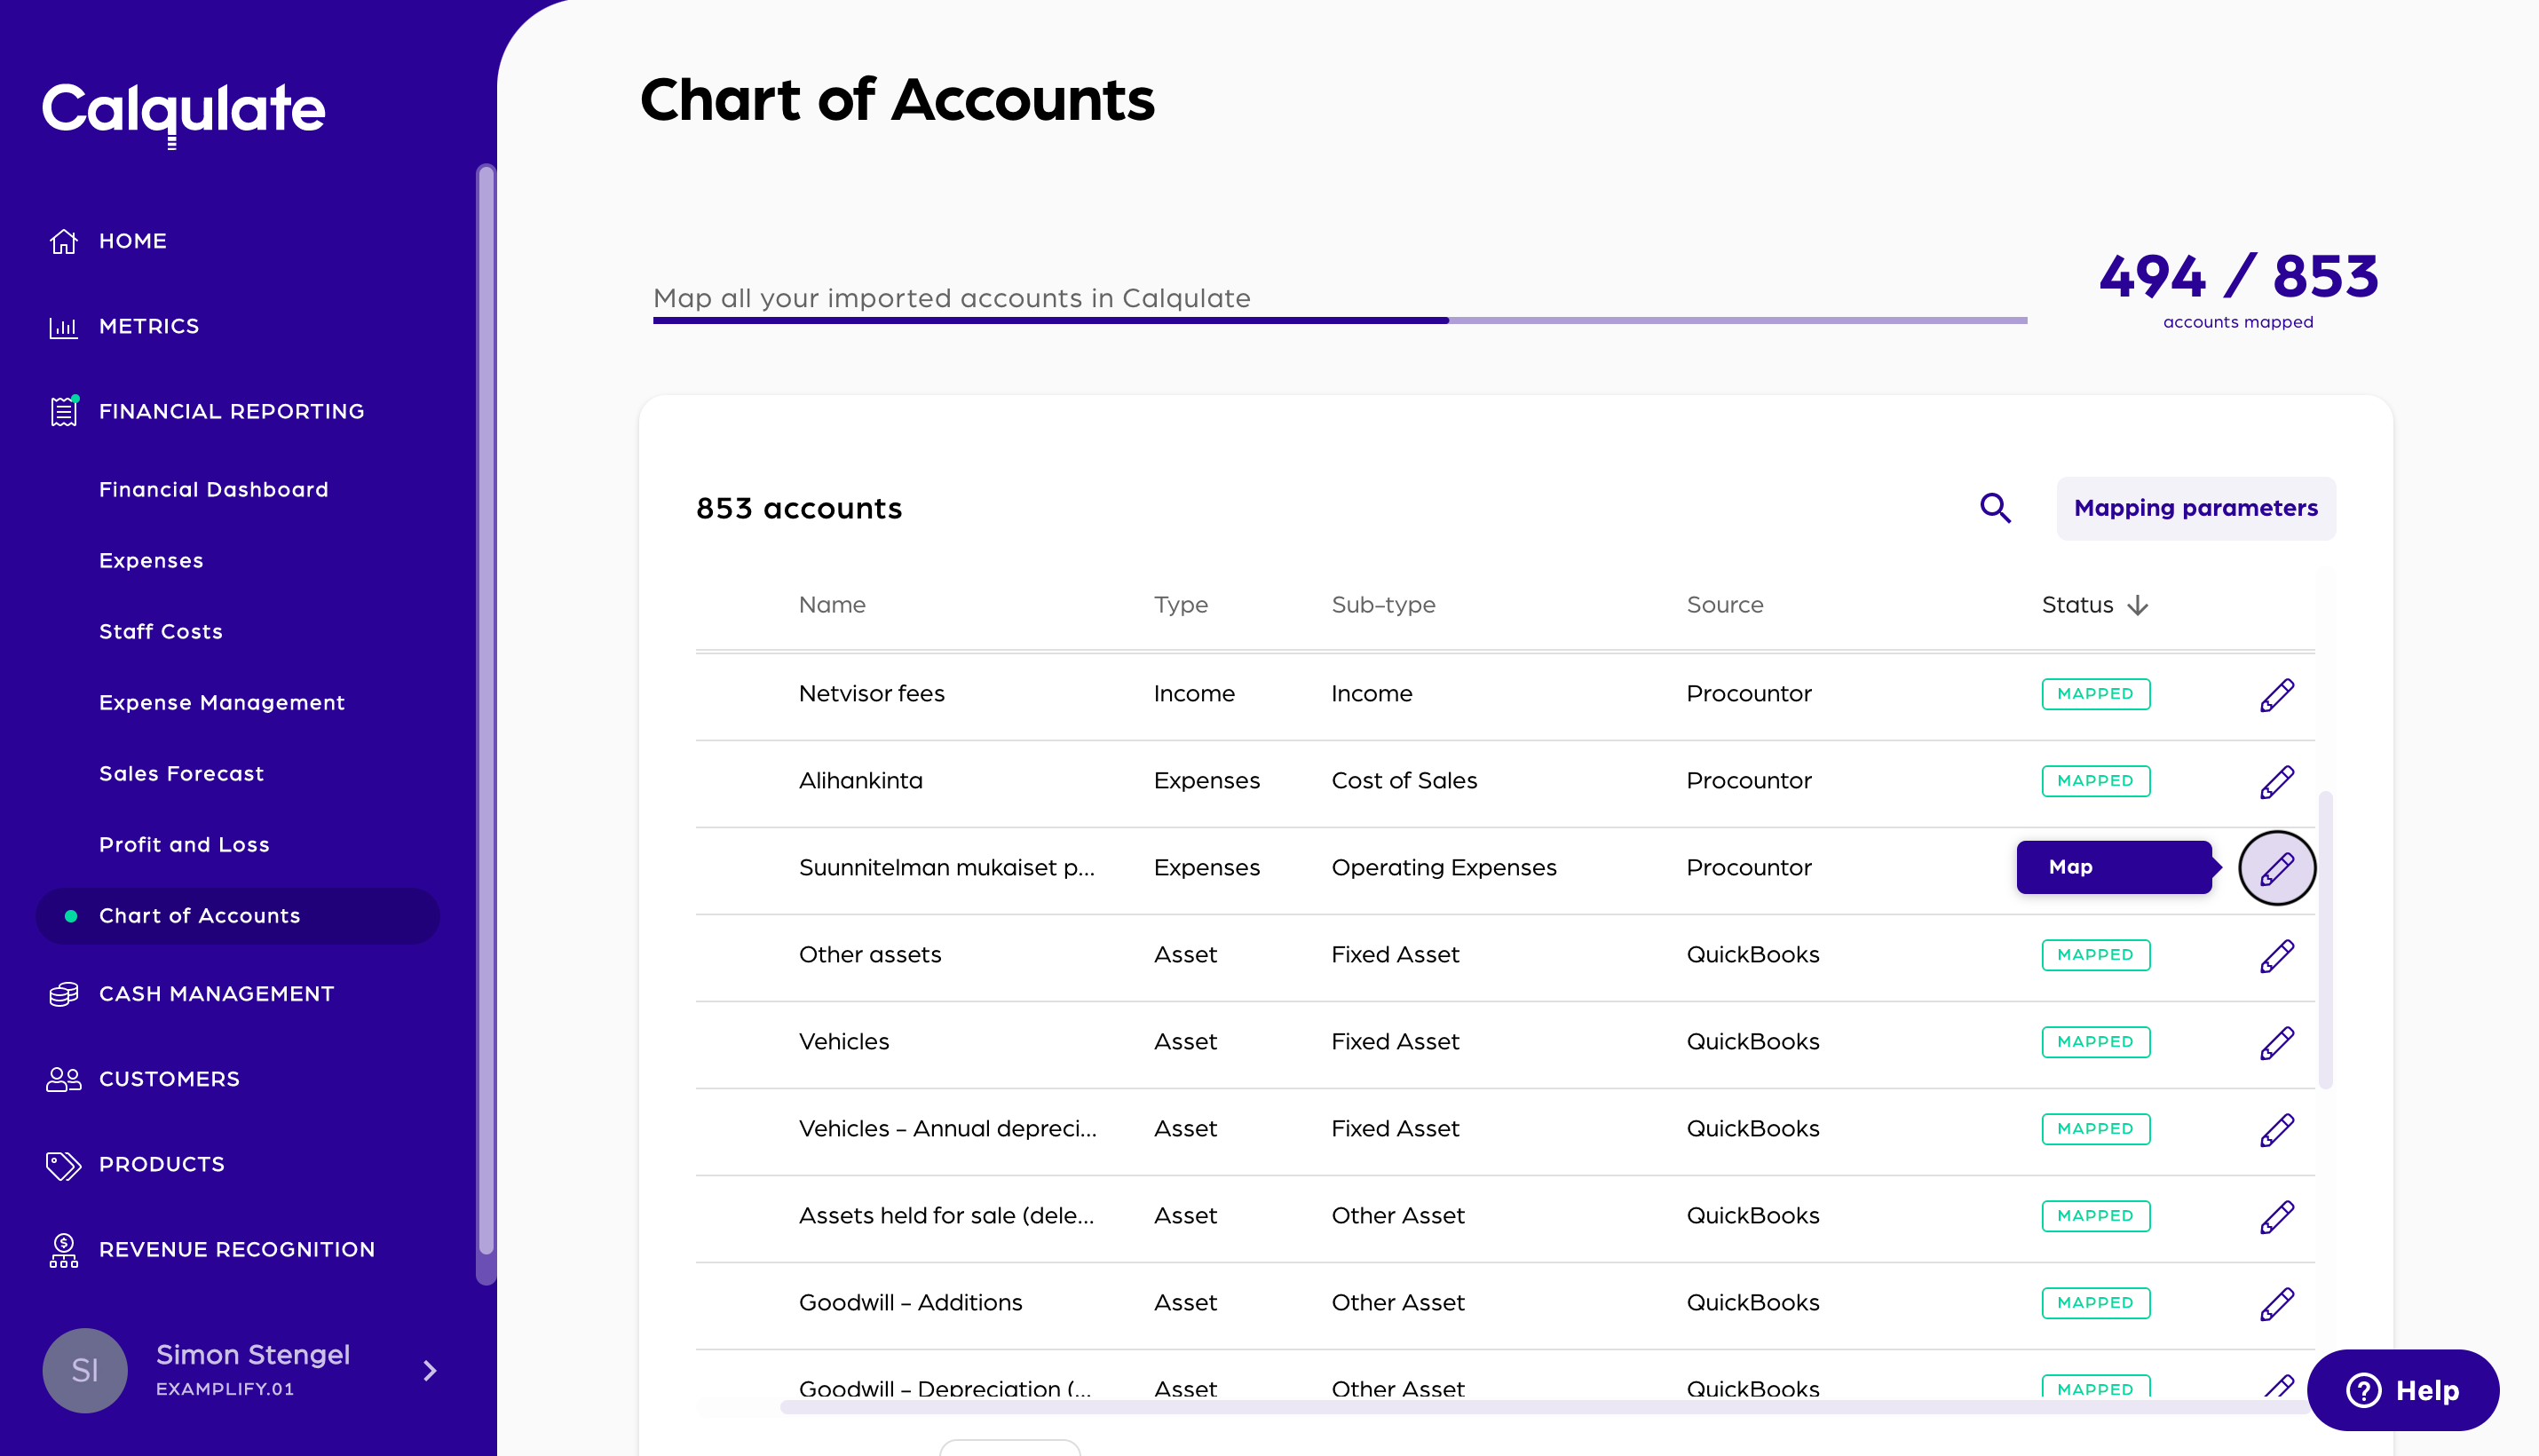Click the accounts mapped progress bar
This screenshot has width=2539, height=1456.
(1340, 320)
